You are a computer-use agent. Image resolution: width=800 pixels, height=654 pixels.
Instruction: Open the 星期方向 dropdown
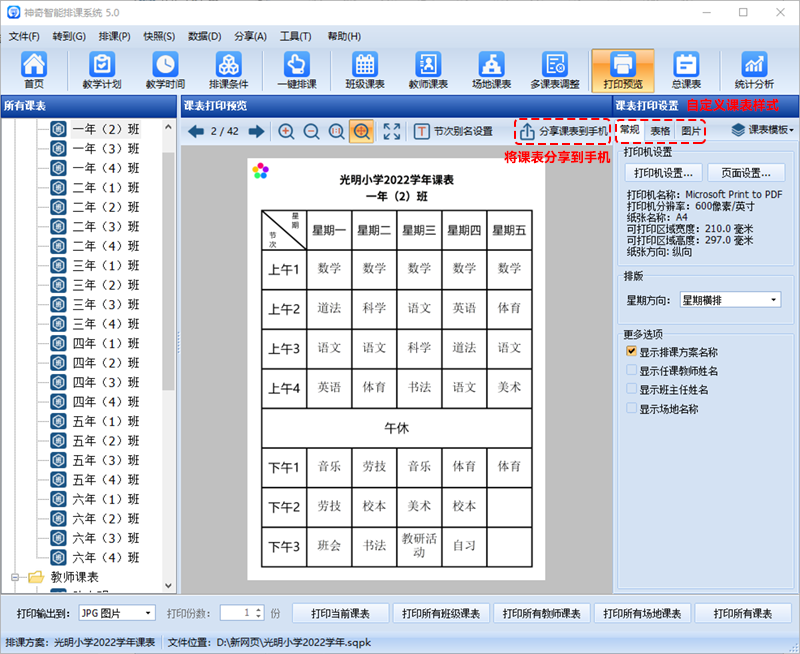click(730, 300)
